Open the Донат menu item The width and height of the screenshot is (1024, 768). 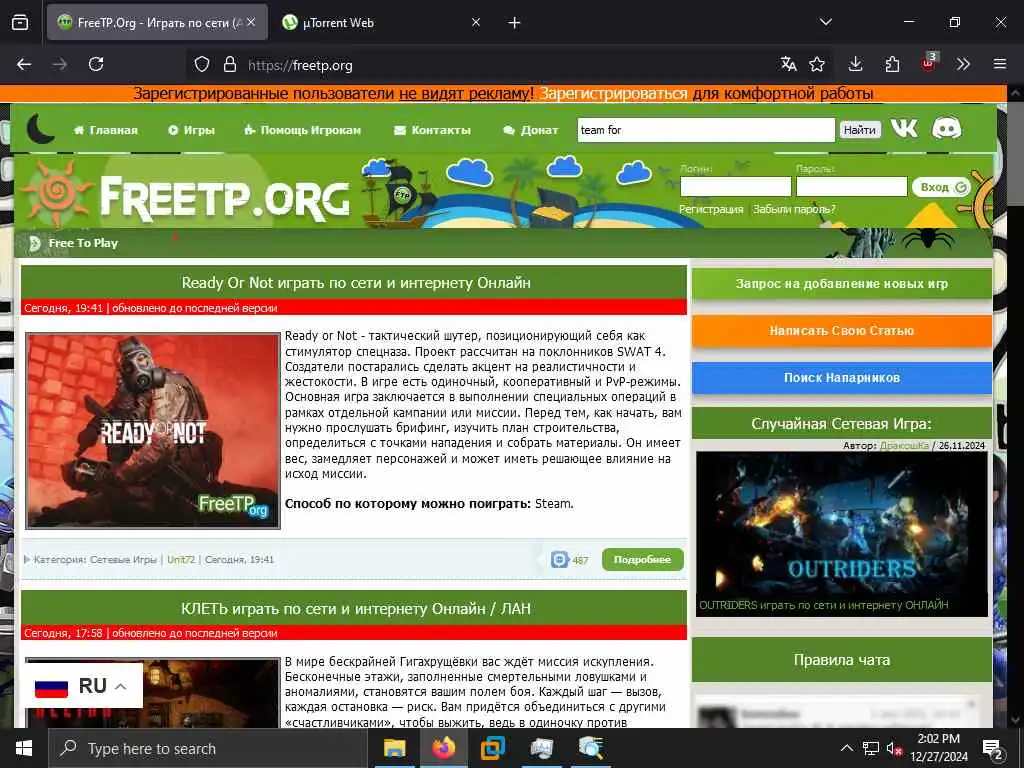point(531,130)
